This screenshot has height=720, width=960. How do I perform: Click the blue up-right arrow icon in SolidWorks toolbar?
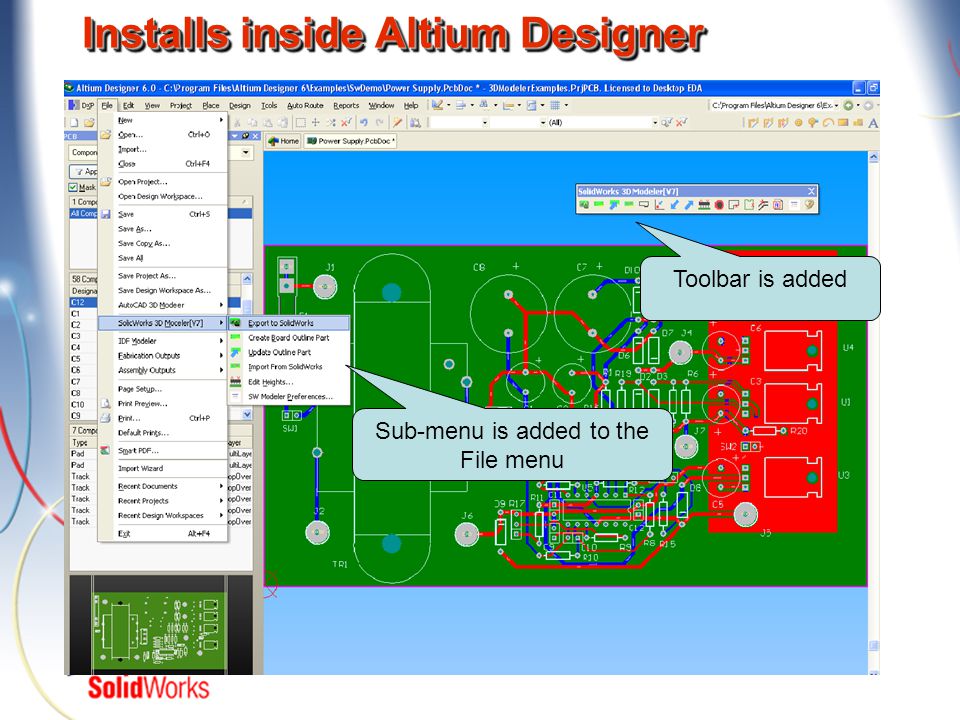689,204
